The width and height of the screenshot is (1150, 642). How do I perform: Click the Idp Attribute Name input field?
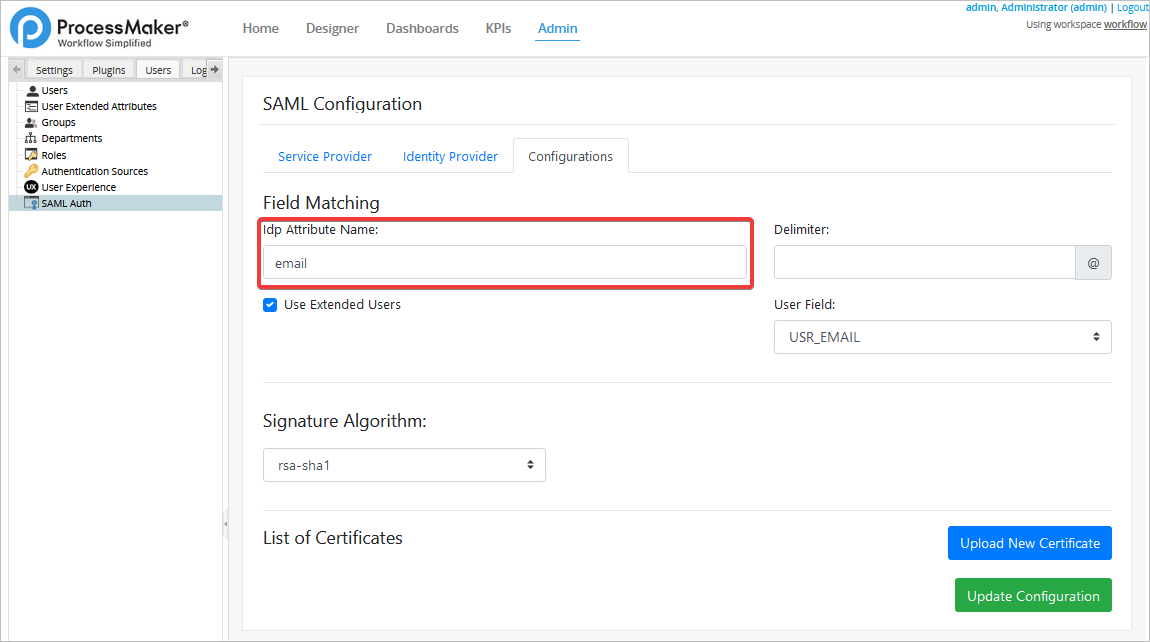point(504,264)
